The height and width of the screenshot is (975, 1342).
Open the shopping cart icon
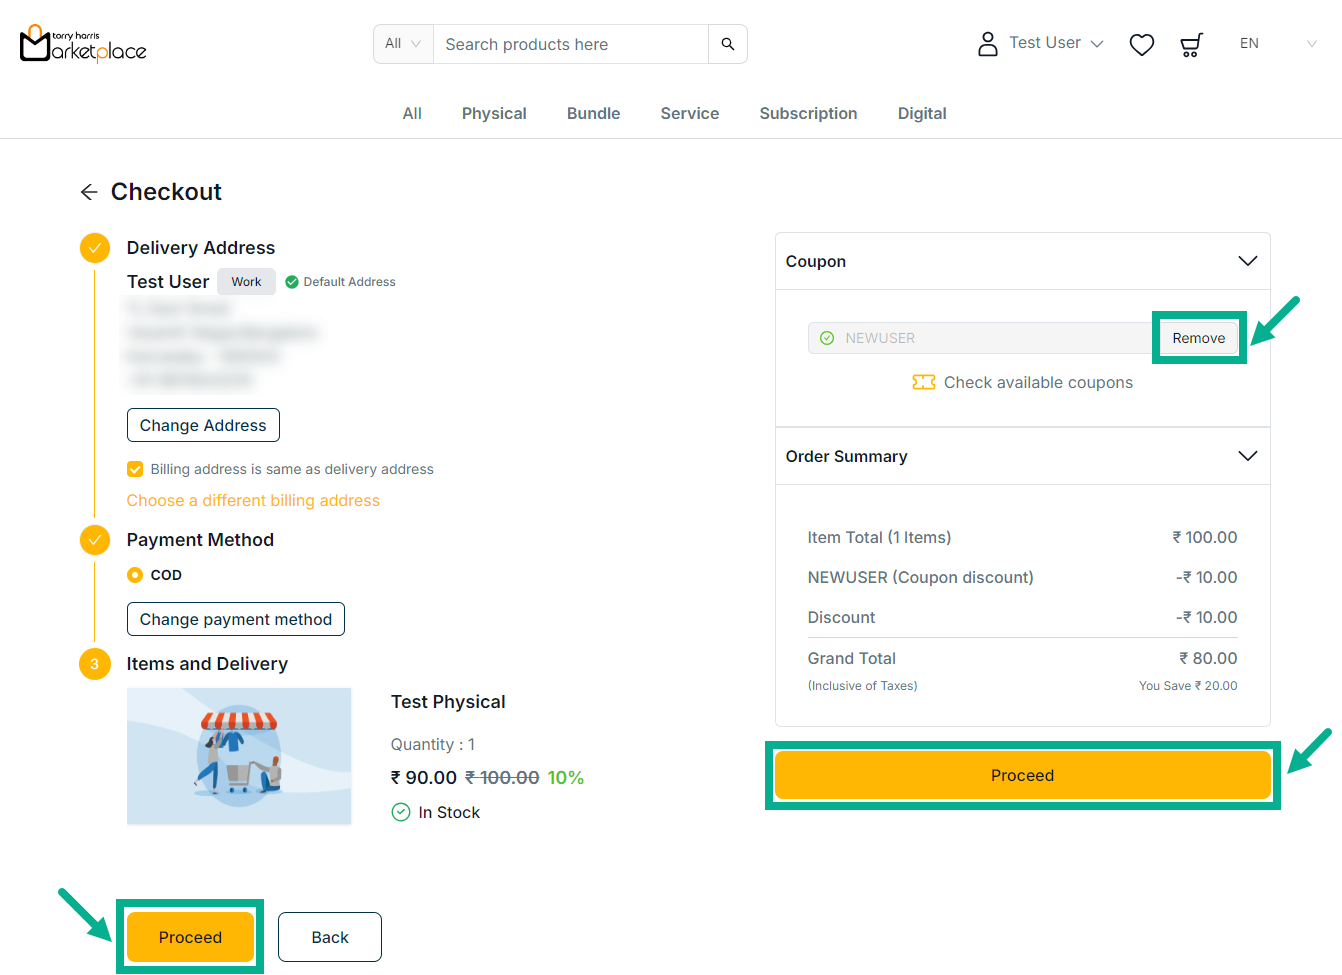coord(1190,44)
